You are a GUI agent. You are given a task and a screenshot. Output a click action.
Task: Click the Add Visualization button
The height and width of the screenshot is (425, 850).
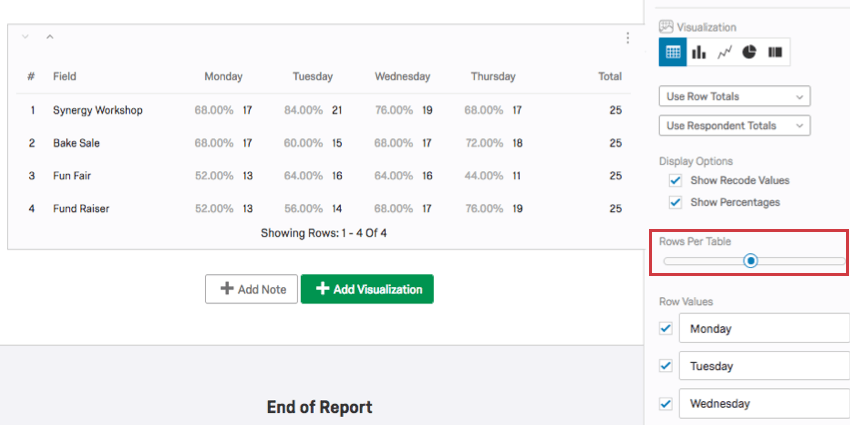pyautogui.click(x=367, y=289)
